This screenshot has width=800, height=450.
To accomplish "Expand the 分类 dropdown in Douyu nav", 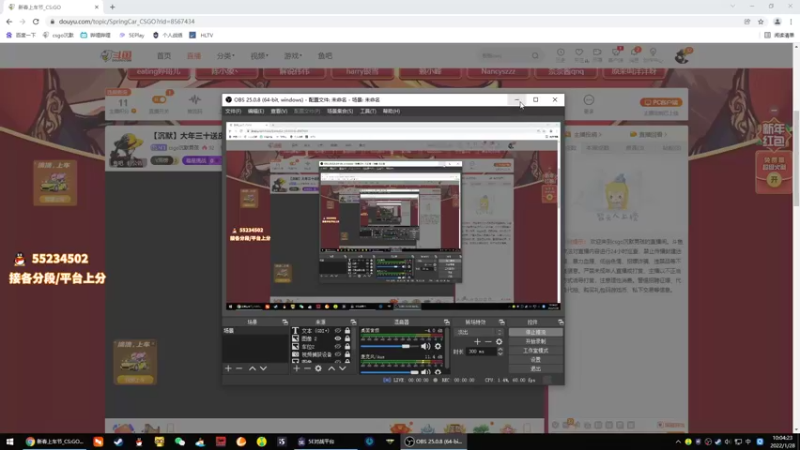I will [x=226, y=56].
